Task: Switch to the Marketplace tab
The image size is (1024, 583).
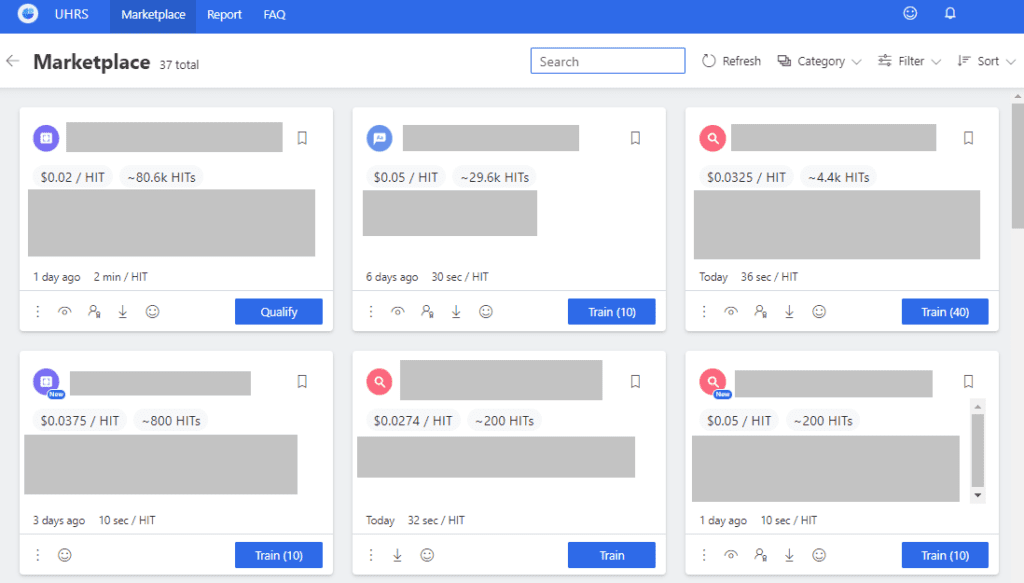Action: [x=153, y=14]
